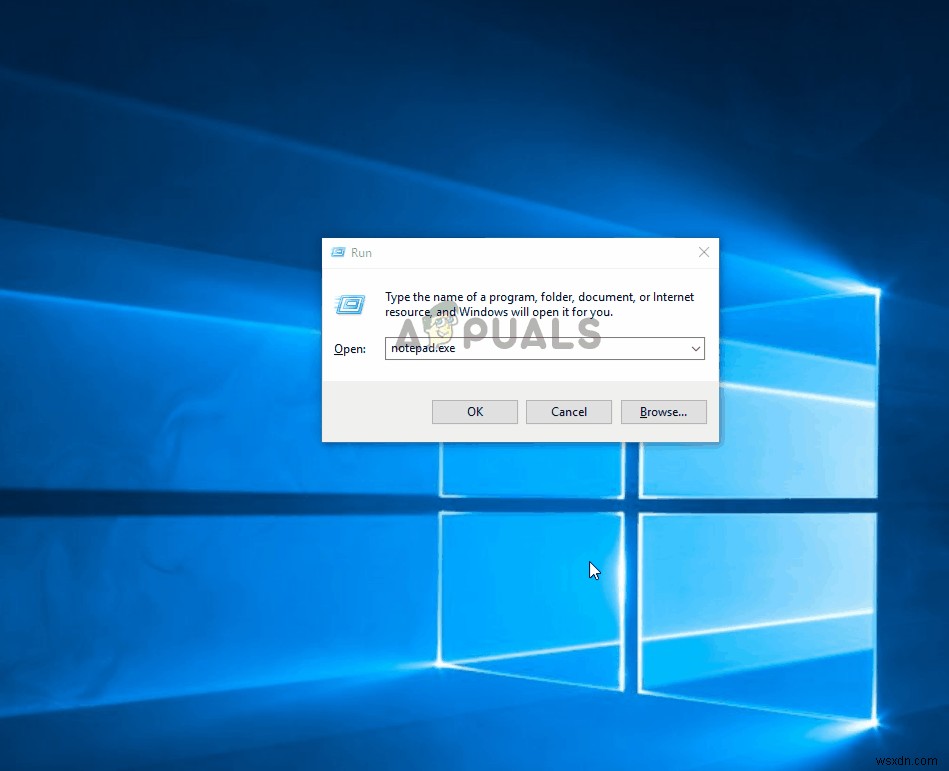Click the Run icon in the title bar
949x771 pixels.
coord(337,252)
